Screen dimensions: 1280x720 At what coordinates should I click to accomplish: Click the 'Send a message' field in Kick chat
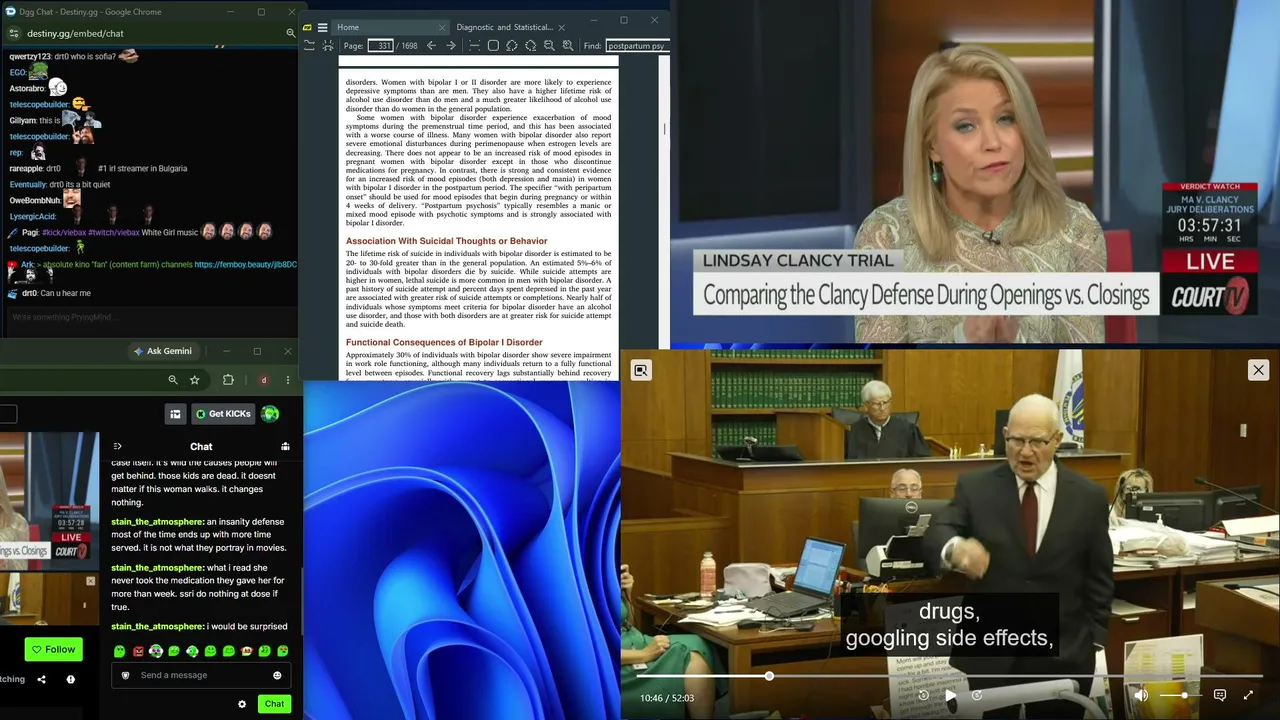click(x=200, y=675)
